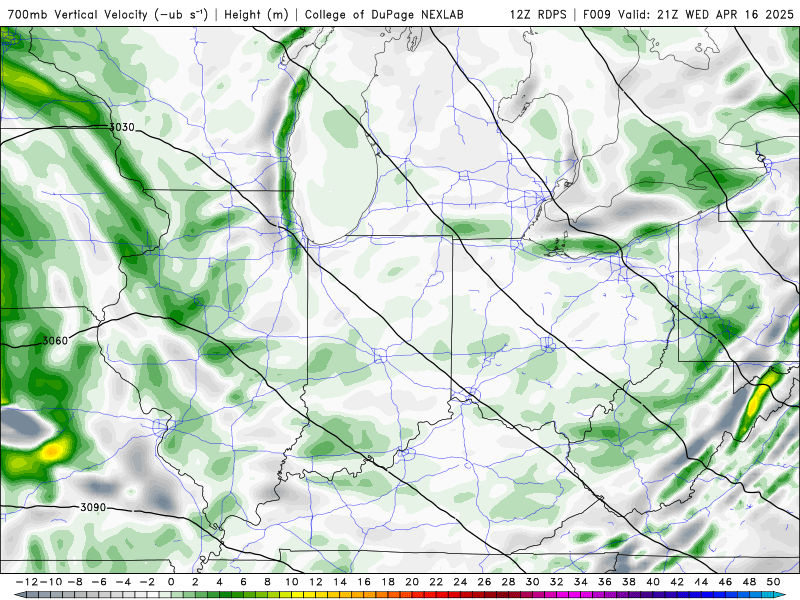Click the 10 value on the color scale
800x600 pixels.
coord(291,582)
